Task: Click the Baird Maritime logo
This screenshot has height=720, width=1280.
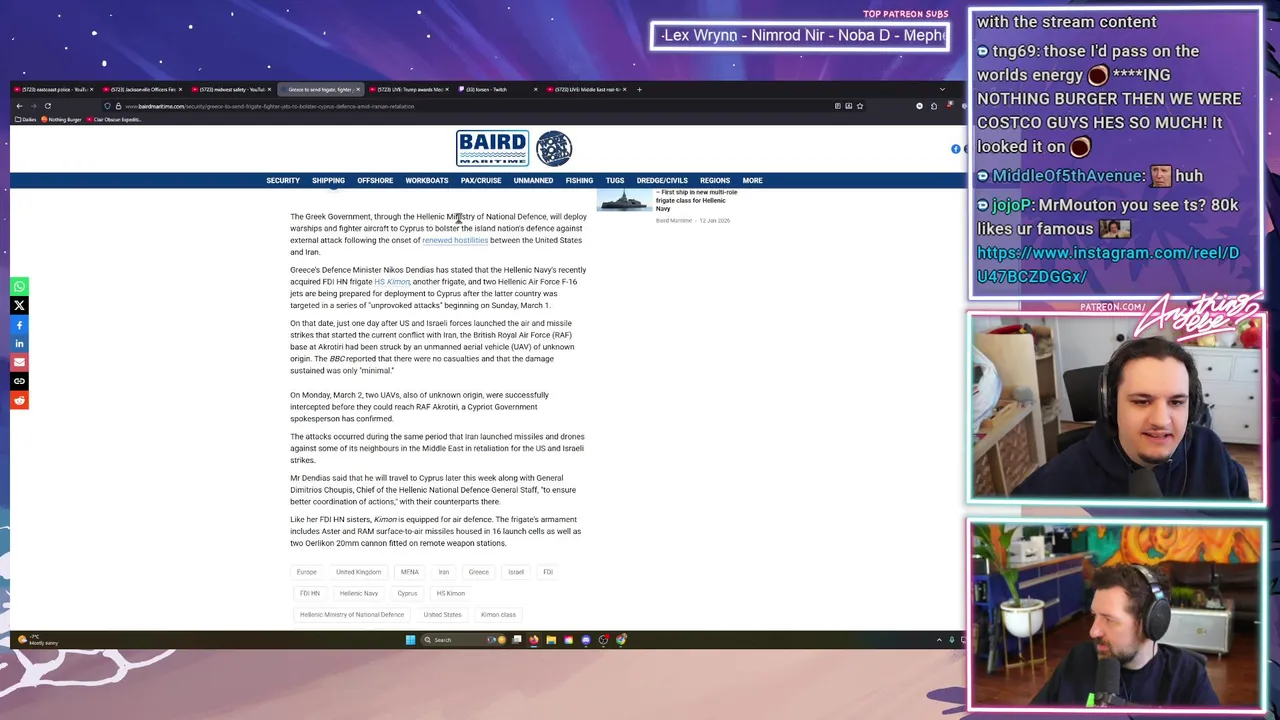Action: 492,148
